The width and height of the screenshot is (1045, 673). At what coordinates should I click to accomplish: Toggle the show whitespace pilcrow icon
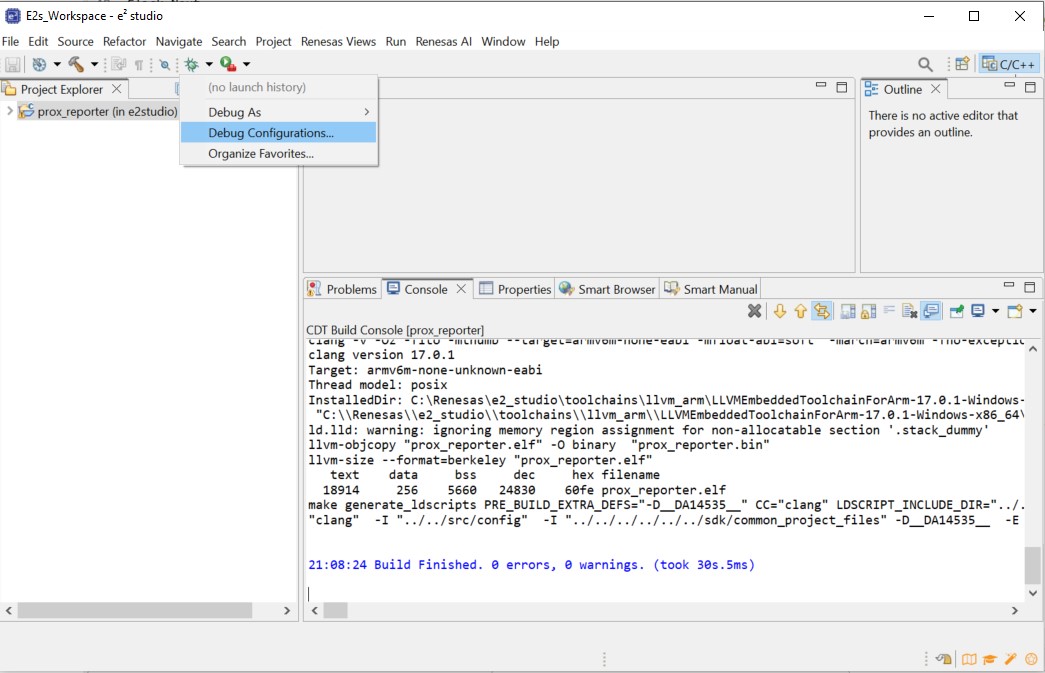click(139, 65)
